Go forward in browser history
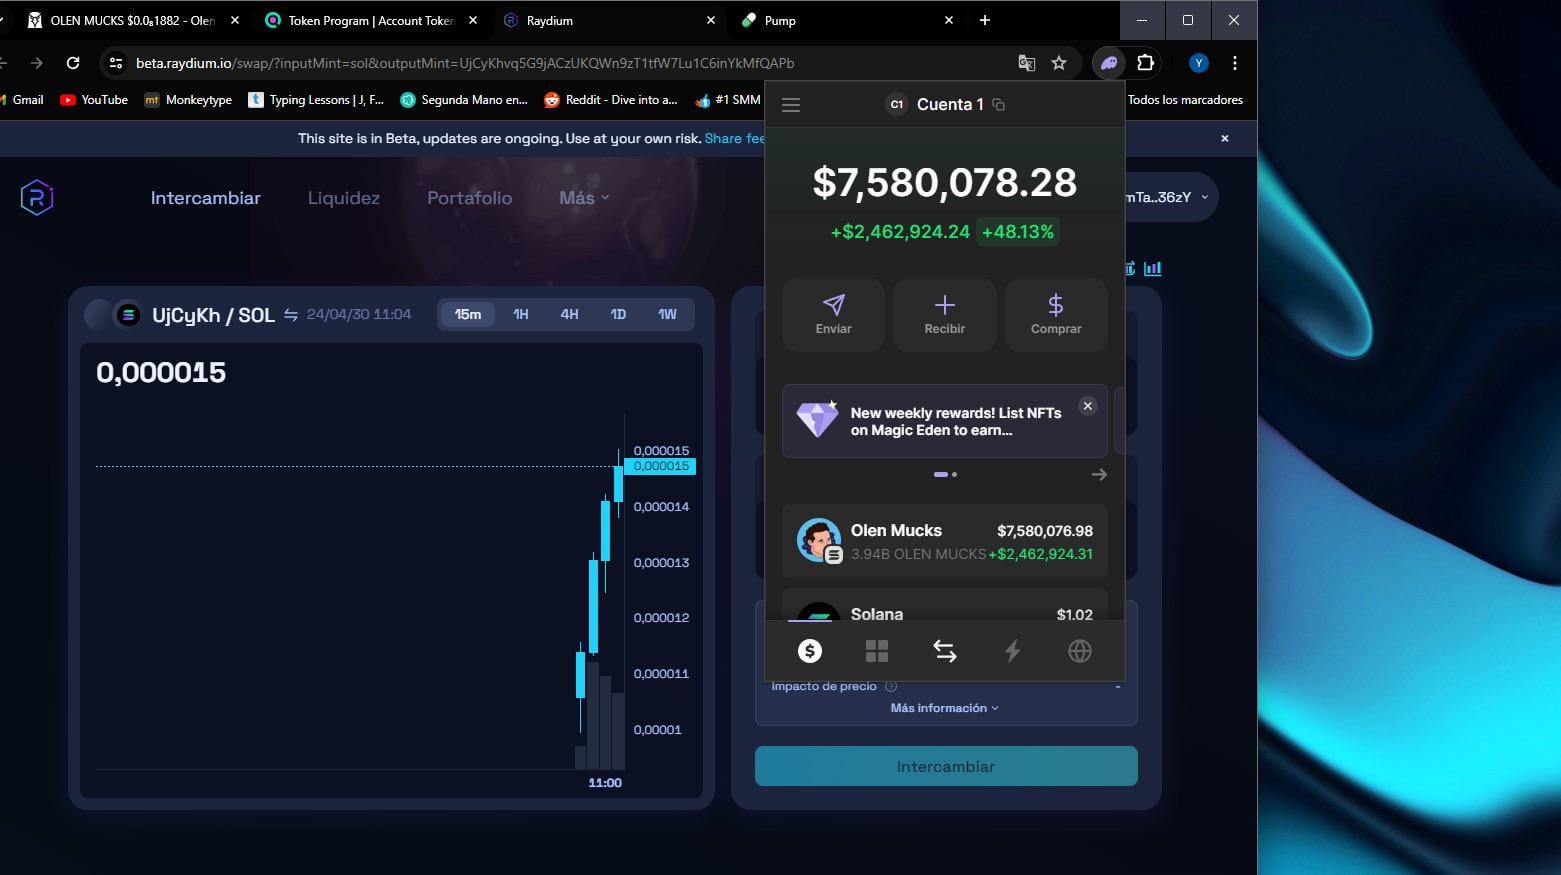The width and height of the screenshot is (1561, 875). [x=37, y=63]
